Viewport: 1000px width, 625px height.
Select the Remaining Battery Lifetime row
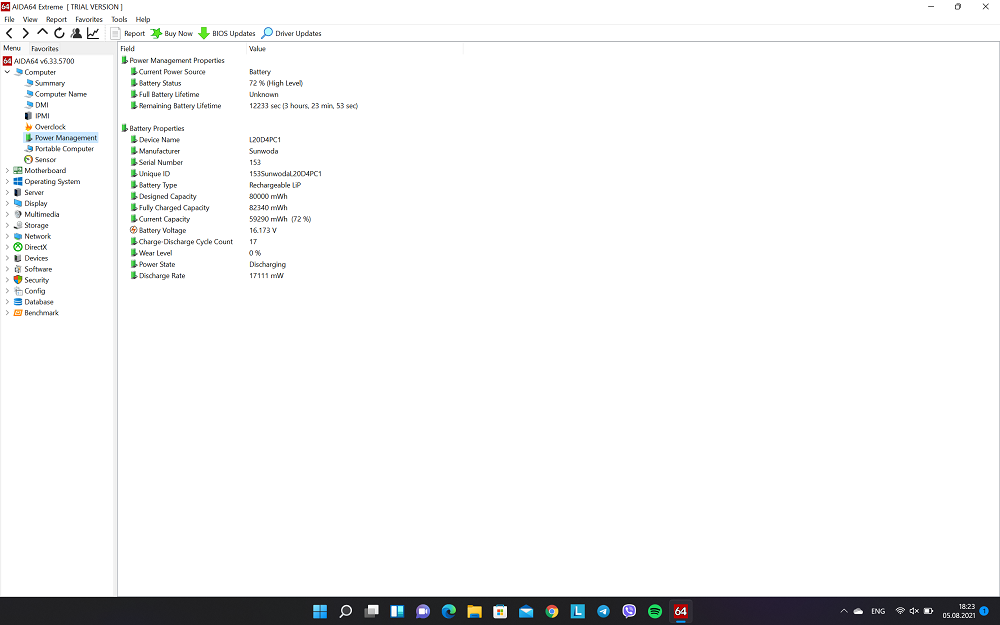(244, 106)
